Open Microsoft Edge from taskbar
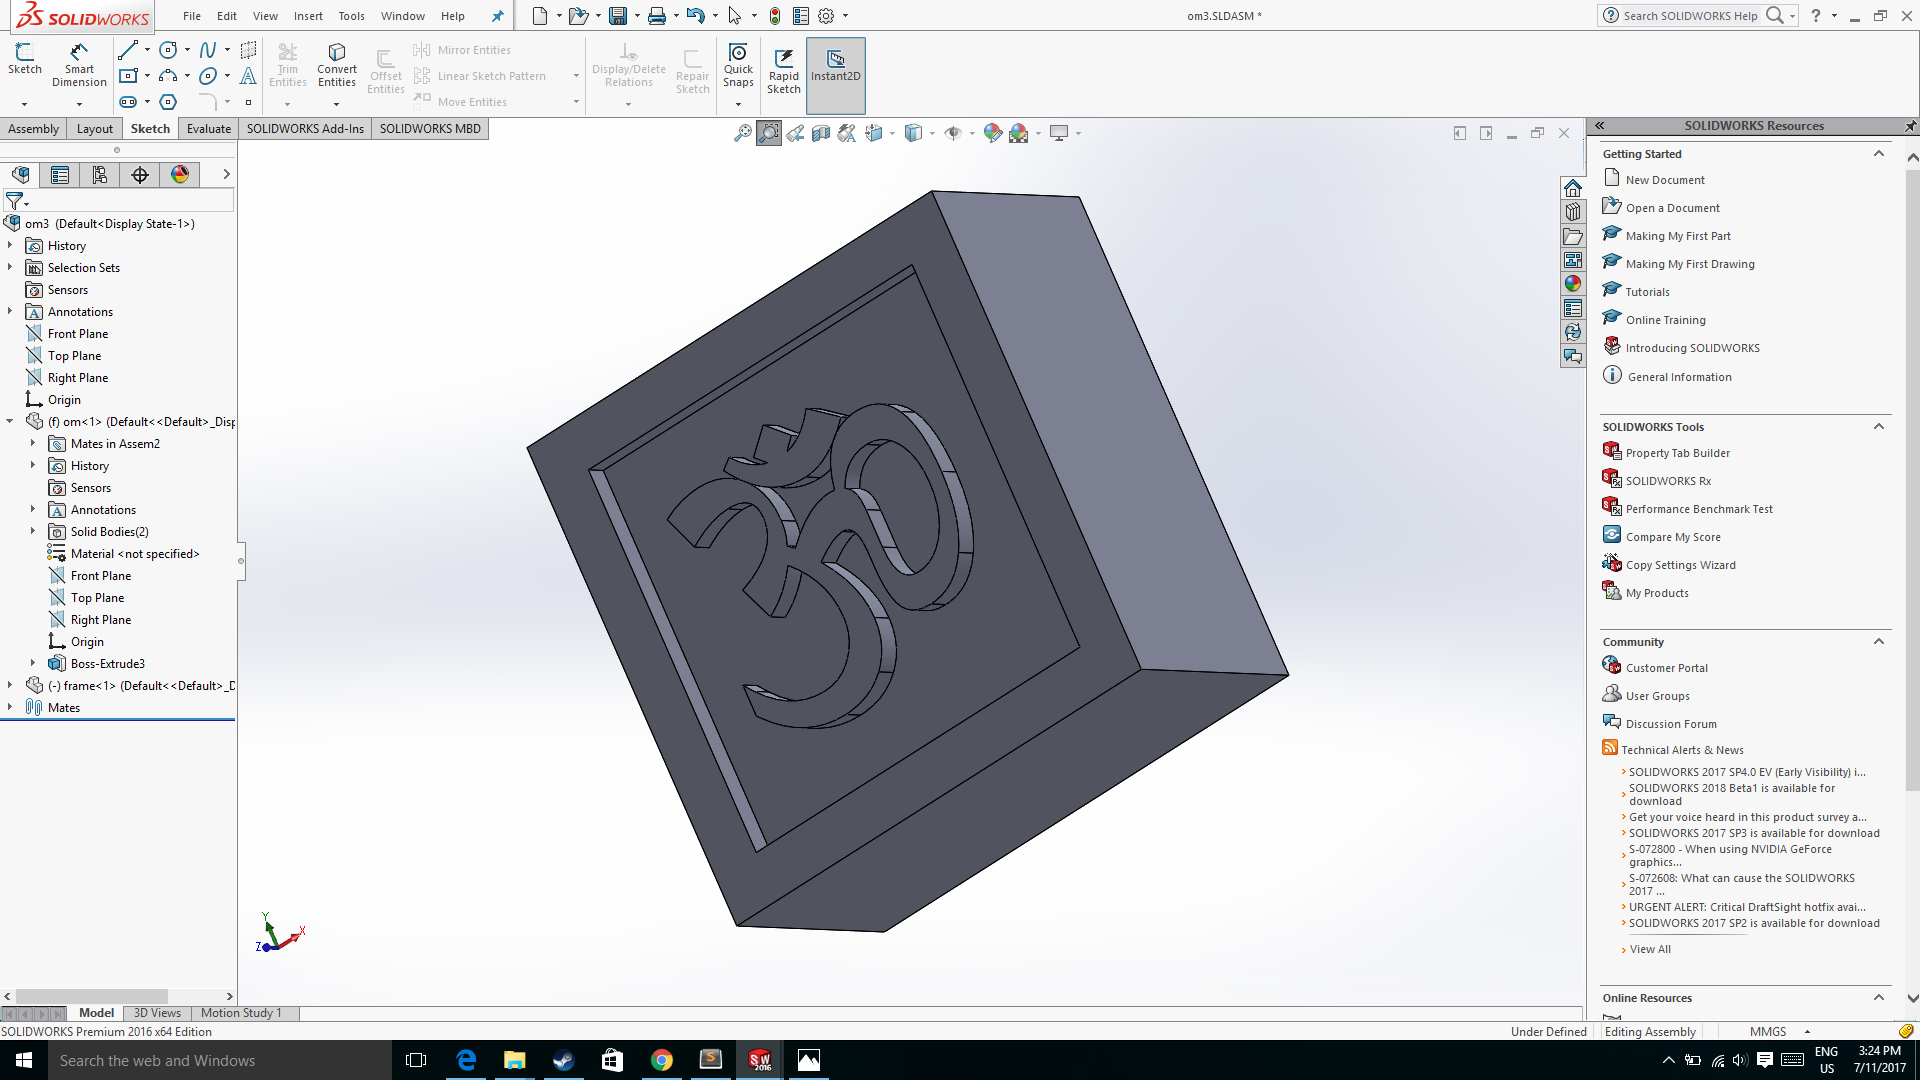The image size is (1920, 1080). coord(466,1060)
